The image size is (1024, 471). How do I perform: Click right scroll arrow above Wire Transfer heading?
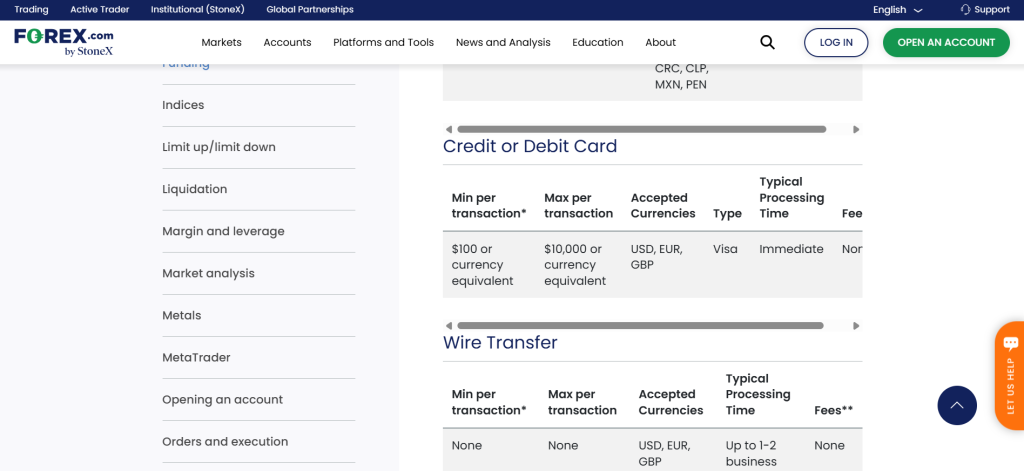click(x=856, y=325)
